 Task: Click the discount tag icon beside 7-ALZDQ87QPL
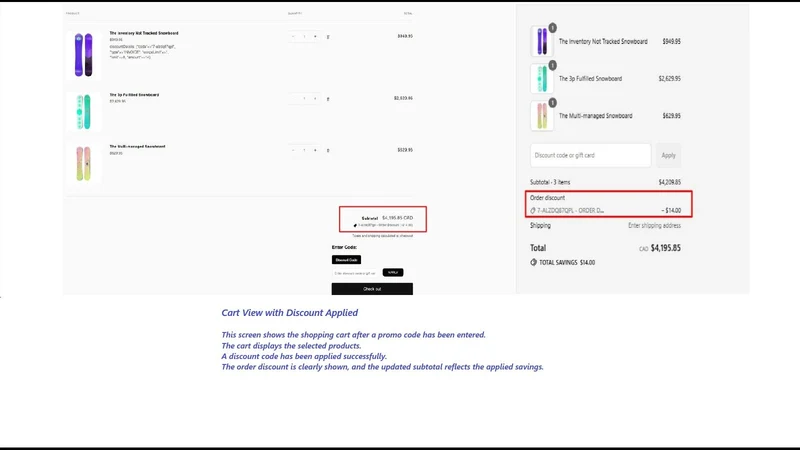(533, 210)
